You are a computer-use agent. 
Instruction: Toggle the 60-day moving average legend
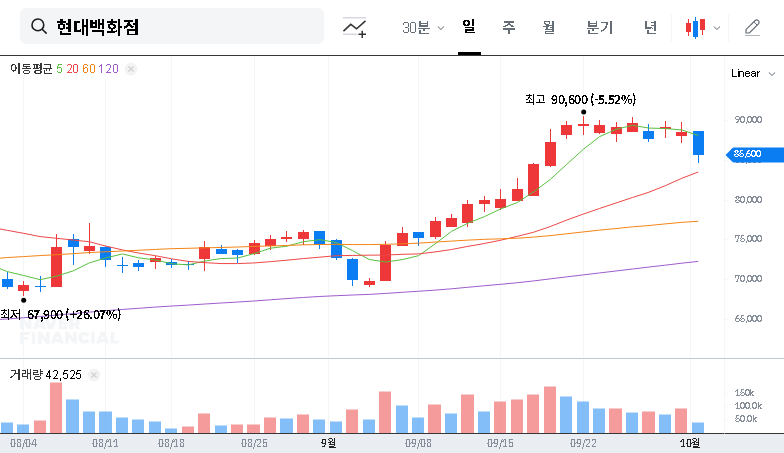89,68
